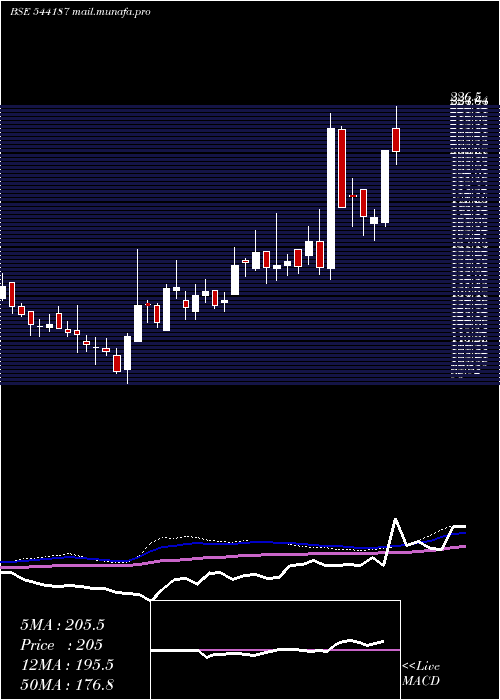Click the '5MA : 205.5' value
The width and height of the screenshot is (500, 700).
click(x=62, y=625)
